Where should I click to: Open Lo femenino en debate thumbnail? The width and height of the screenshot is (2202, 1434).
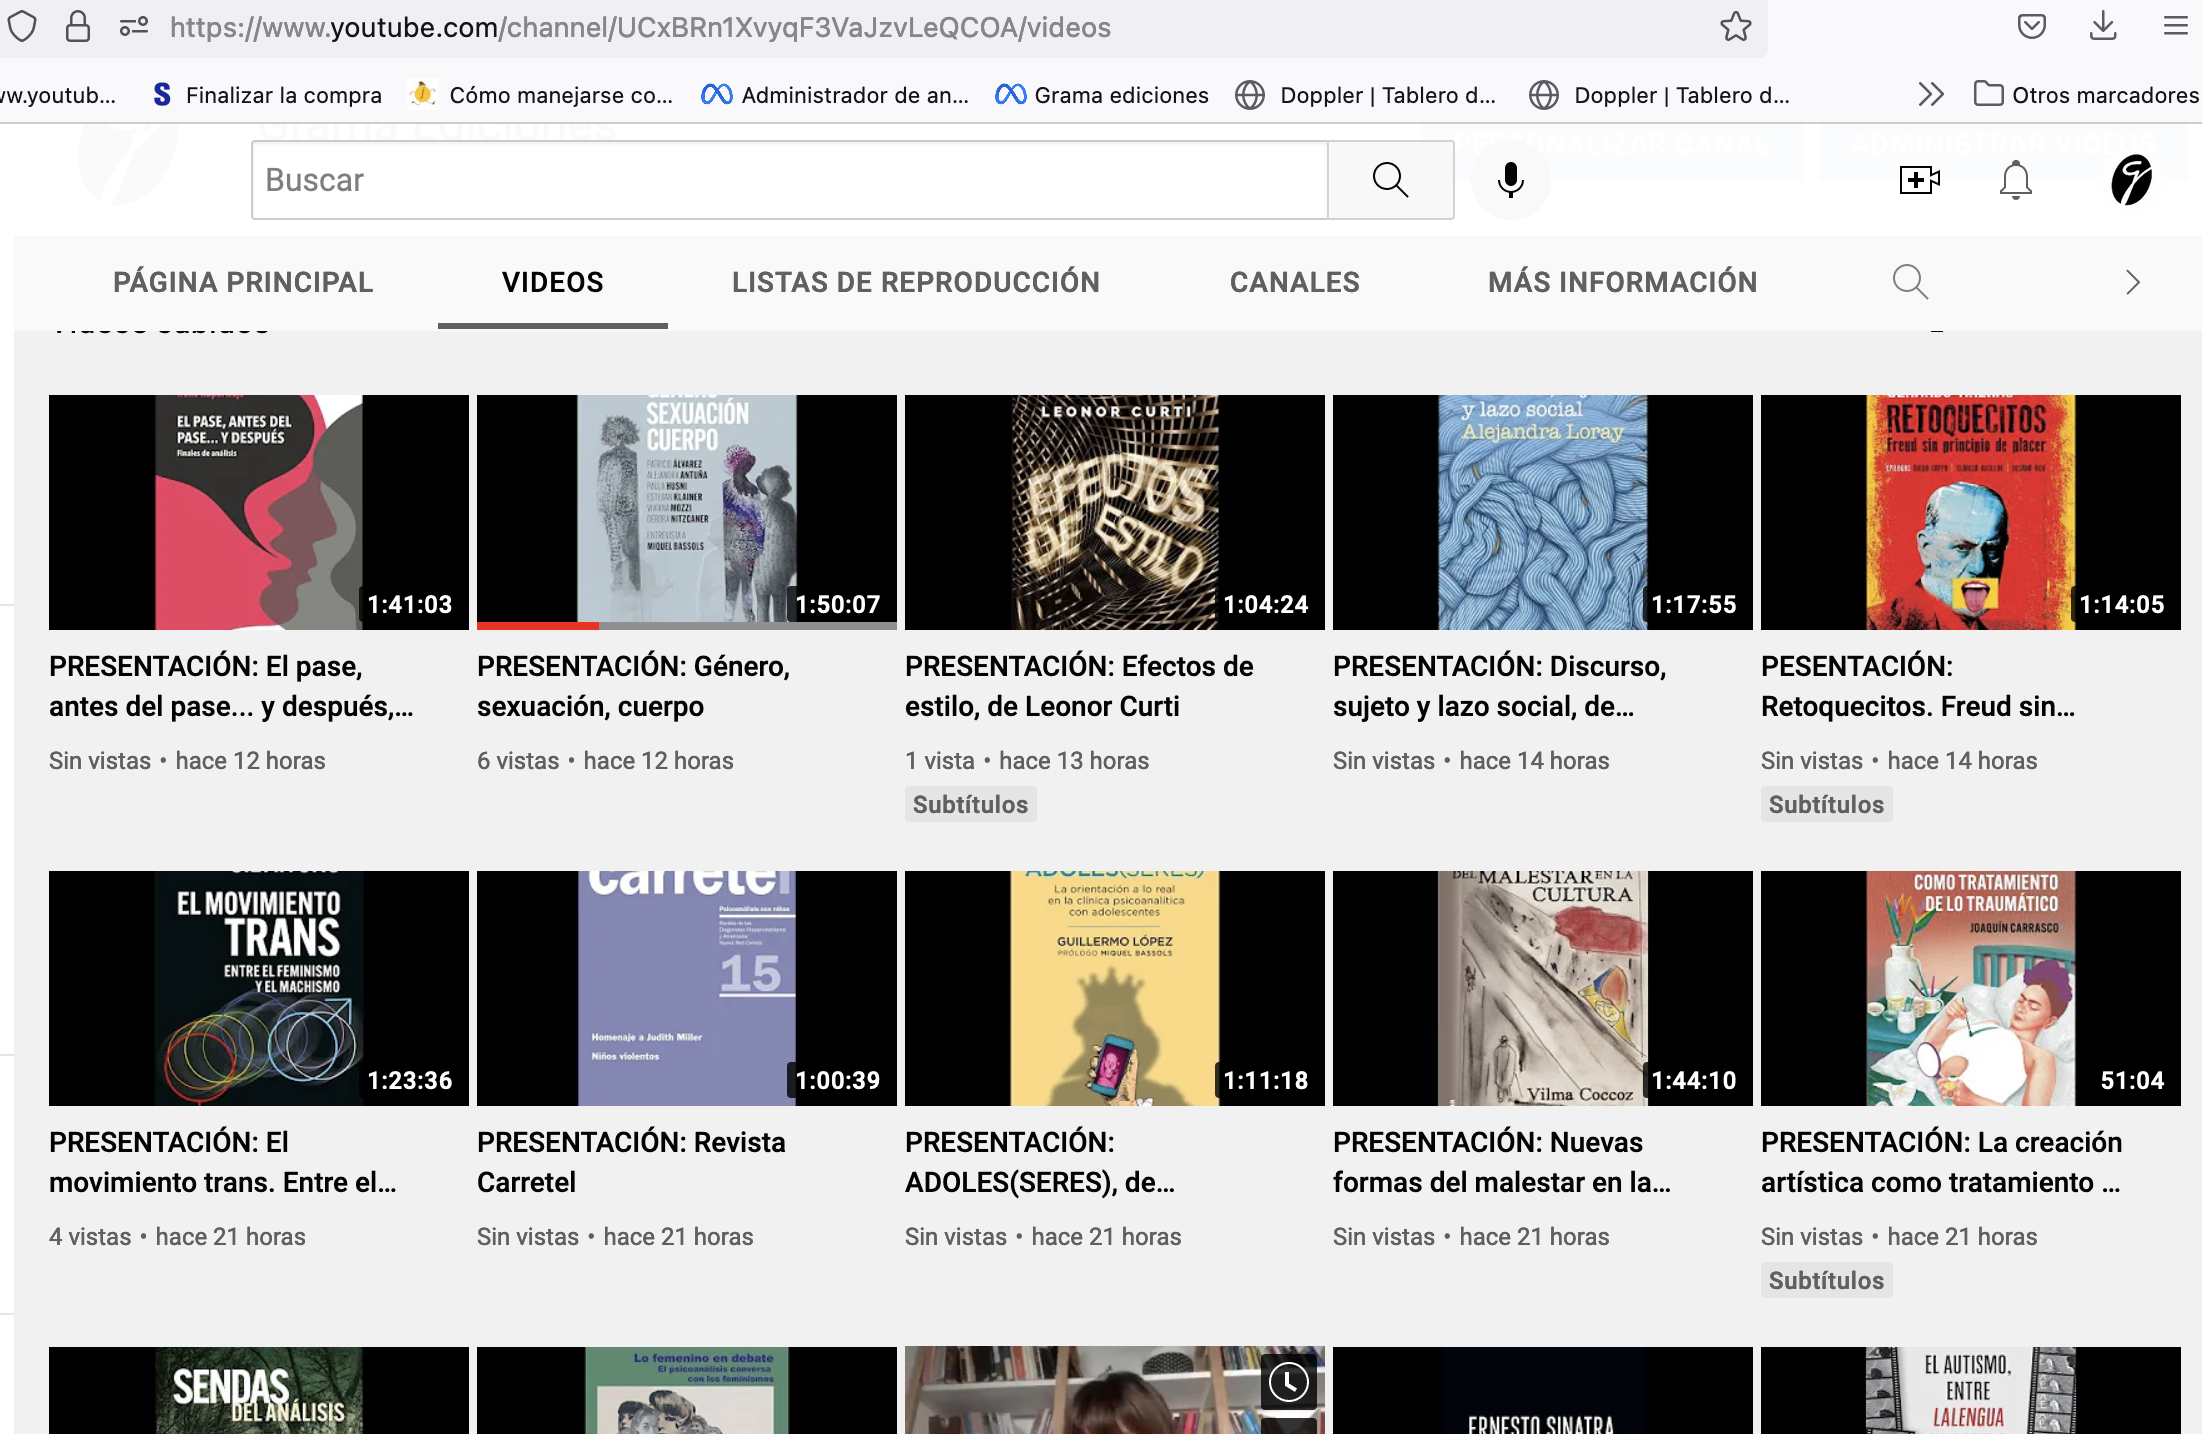click(x=687, y=1390)
